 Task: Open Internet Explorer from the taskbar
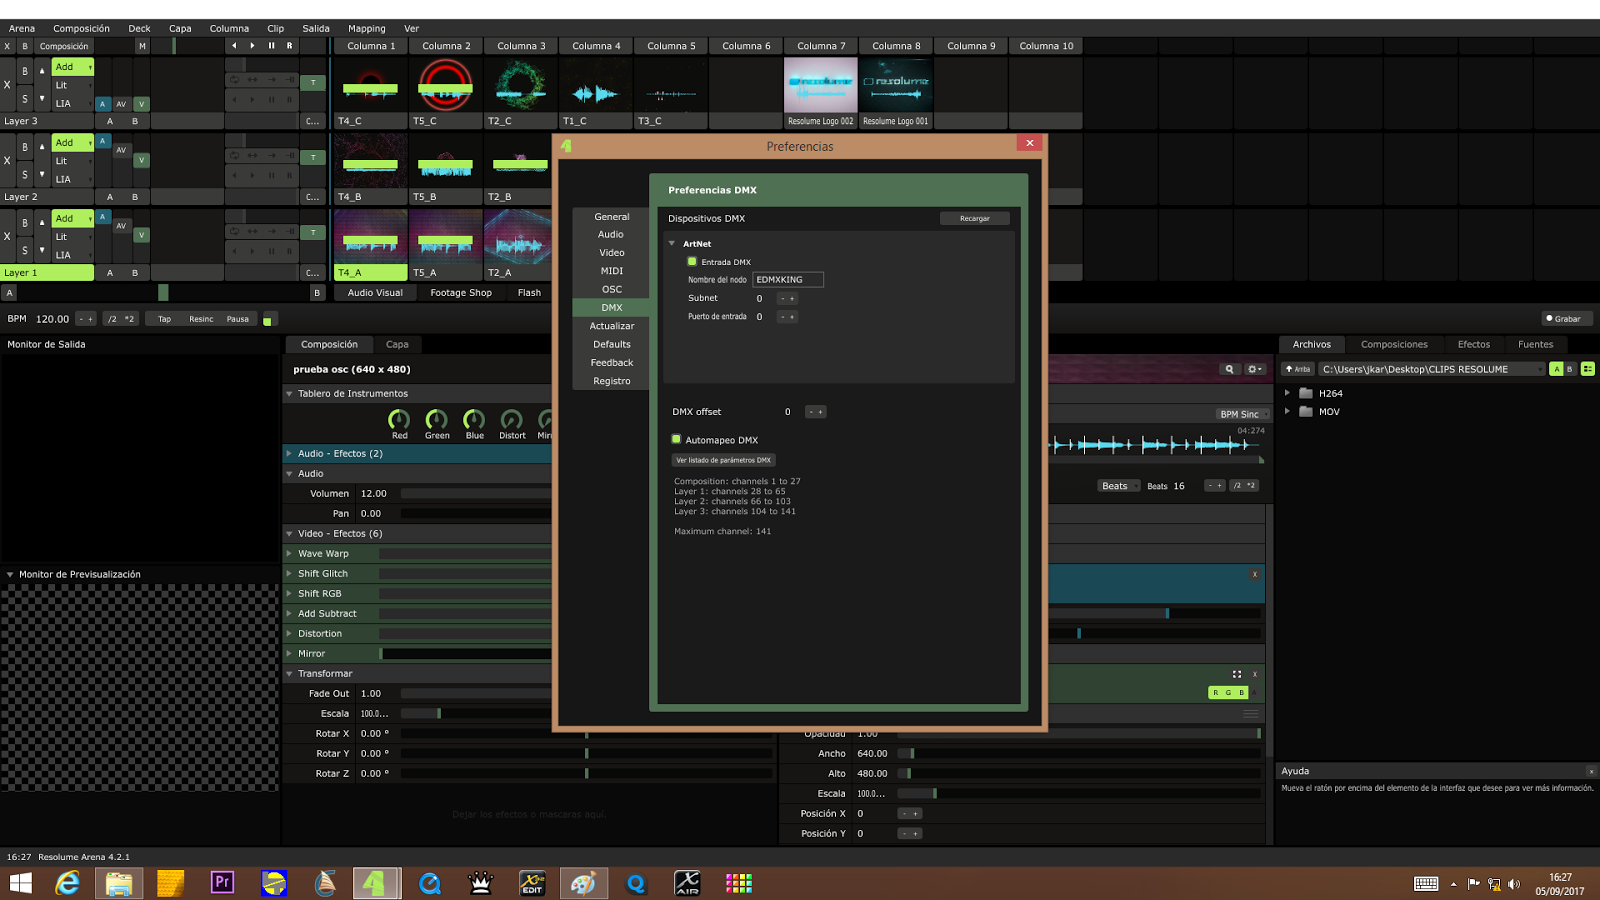67,883
